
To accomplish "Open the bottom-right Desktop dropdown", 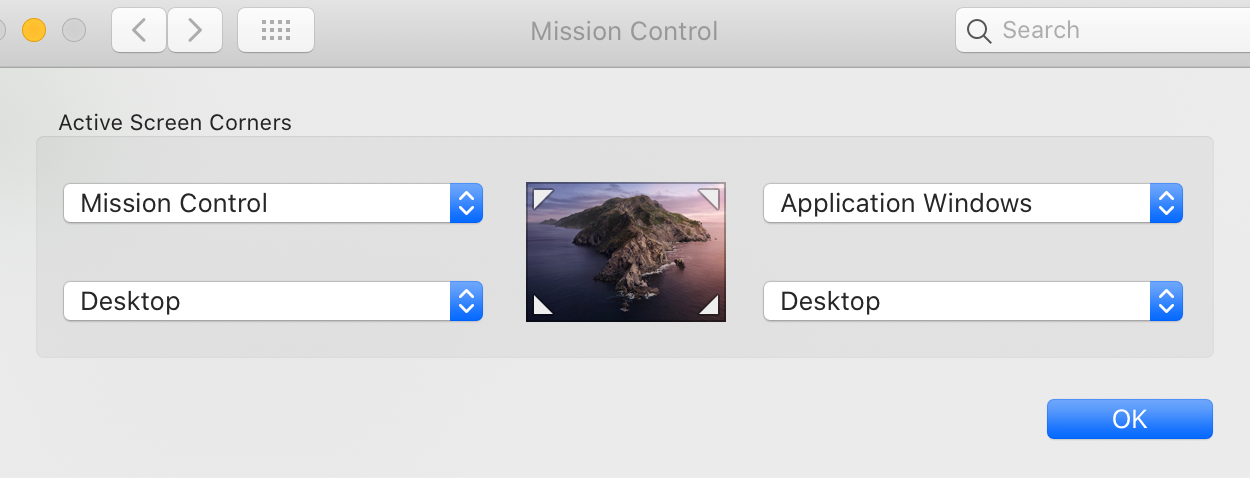I will tap(973, 301).
